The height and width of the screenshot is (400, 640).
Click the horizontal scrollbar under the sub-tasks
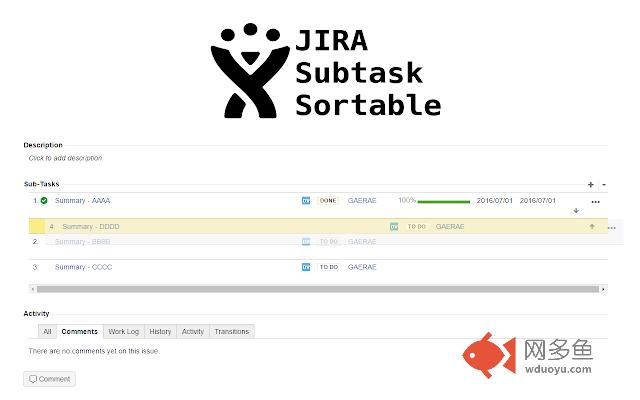tap(318, 289)
